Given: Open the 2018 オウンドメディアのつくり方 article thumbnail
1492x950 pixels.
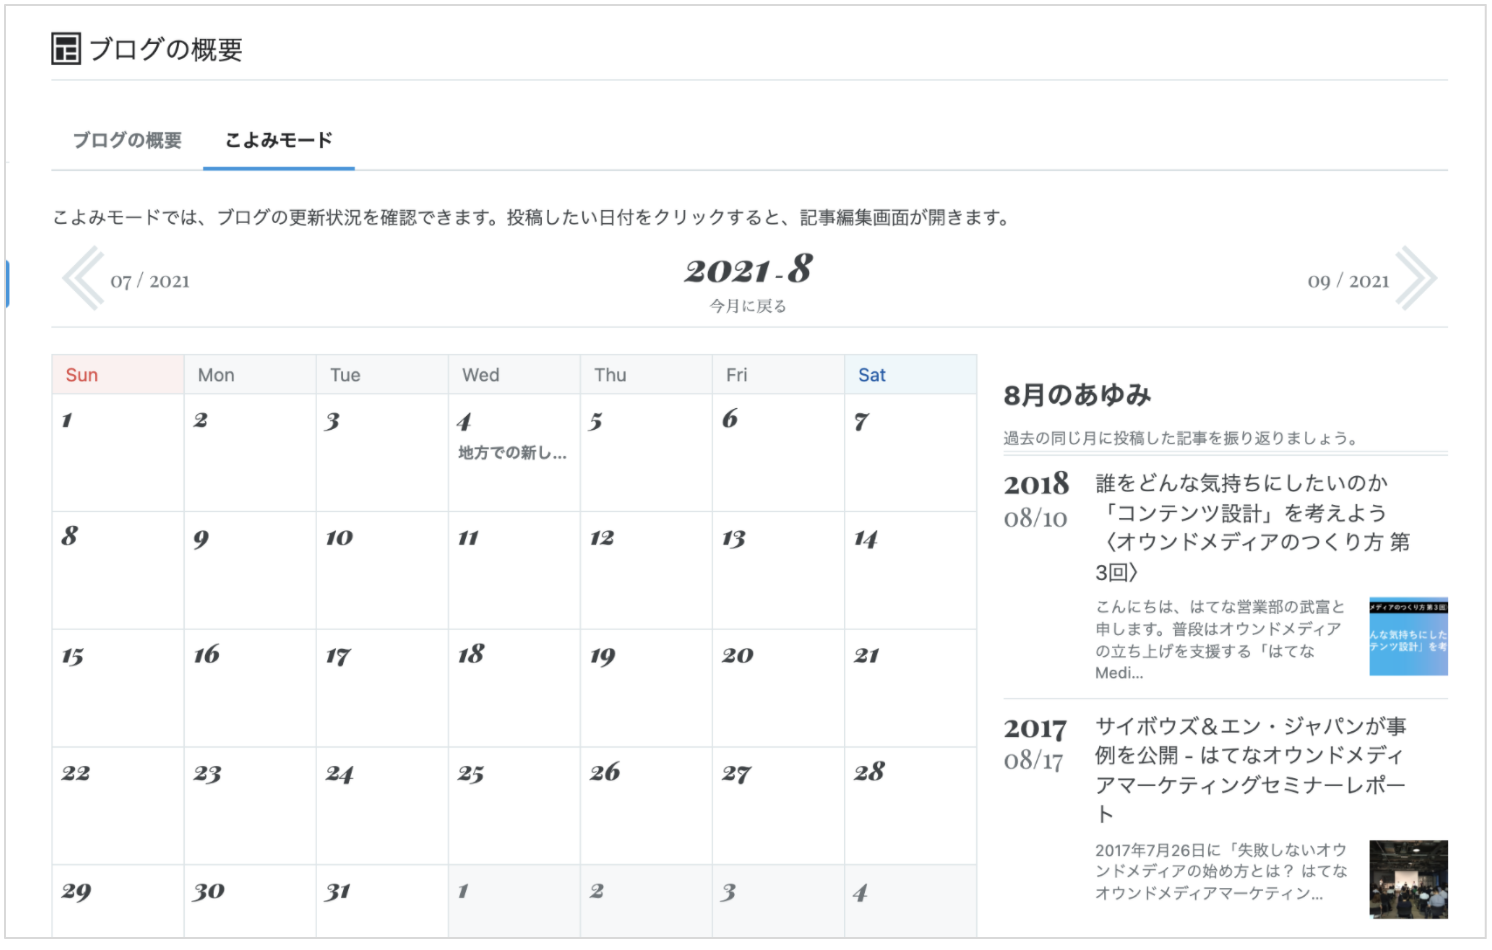Looking at the screenshot, I should click(x=1408, y=638).
